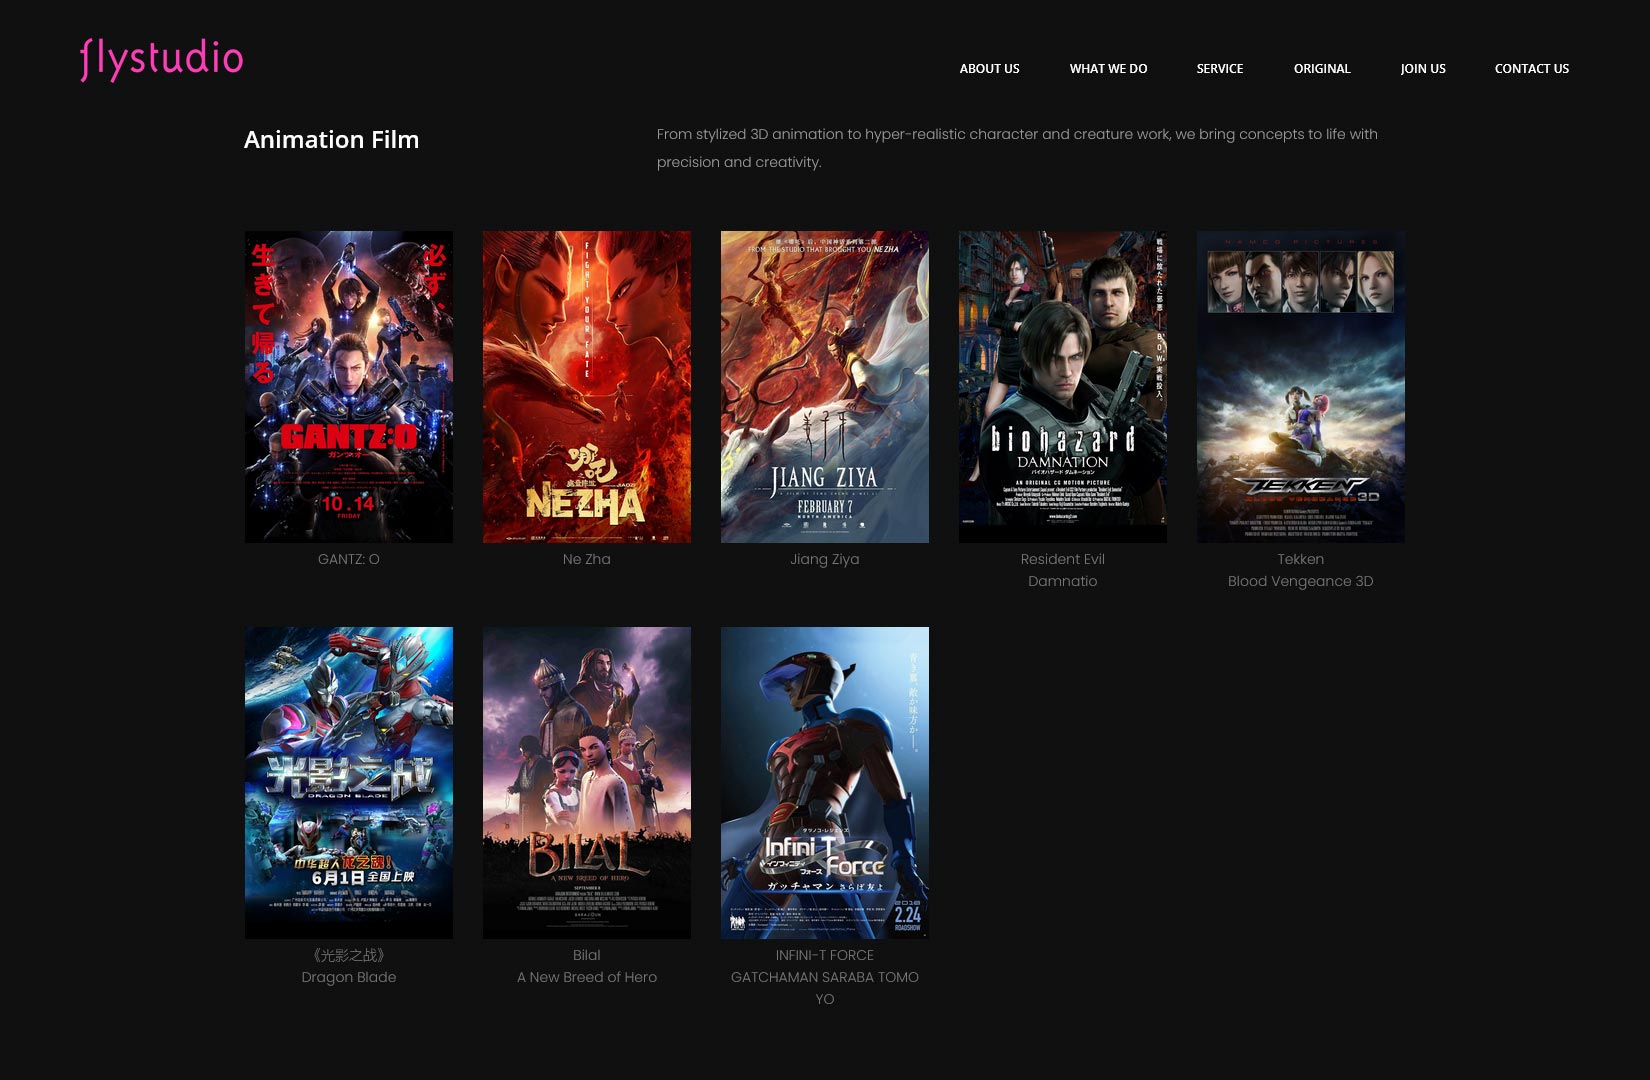Viewport: 1650px width, 1080px height.
Task: View the Bilal movie poster
Action: pyautogui.click(x=587, y=783)
